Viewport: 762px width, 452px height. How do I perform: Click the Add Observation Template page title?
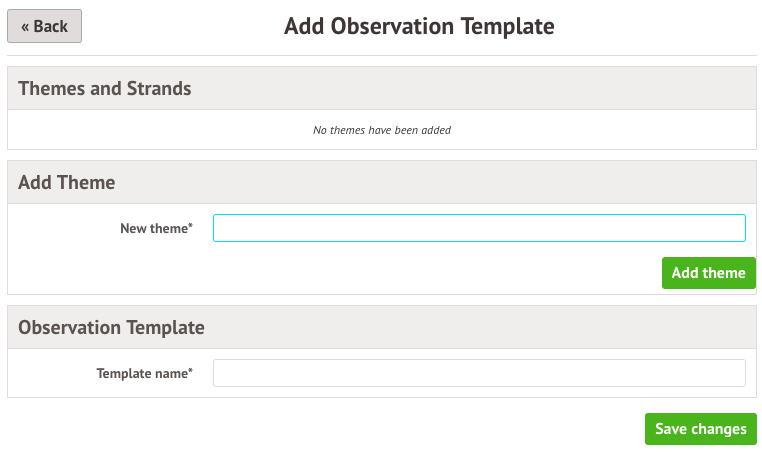[419, 26]
